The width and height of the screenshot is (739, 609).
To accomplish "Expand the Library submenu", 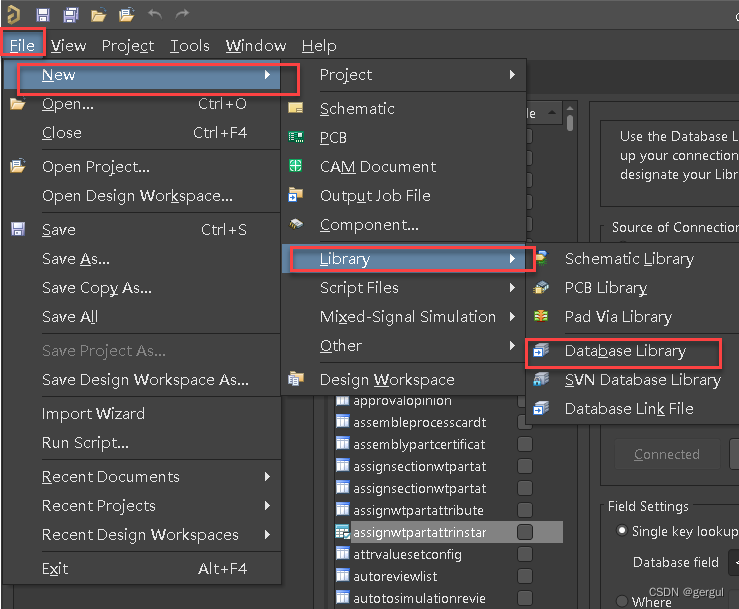I will coord(404,258).
